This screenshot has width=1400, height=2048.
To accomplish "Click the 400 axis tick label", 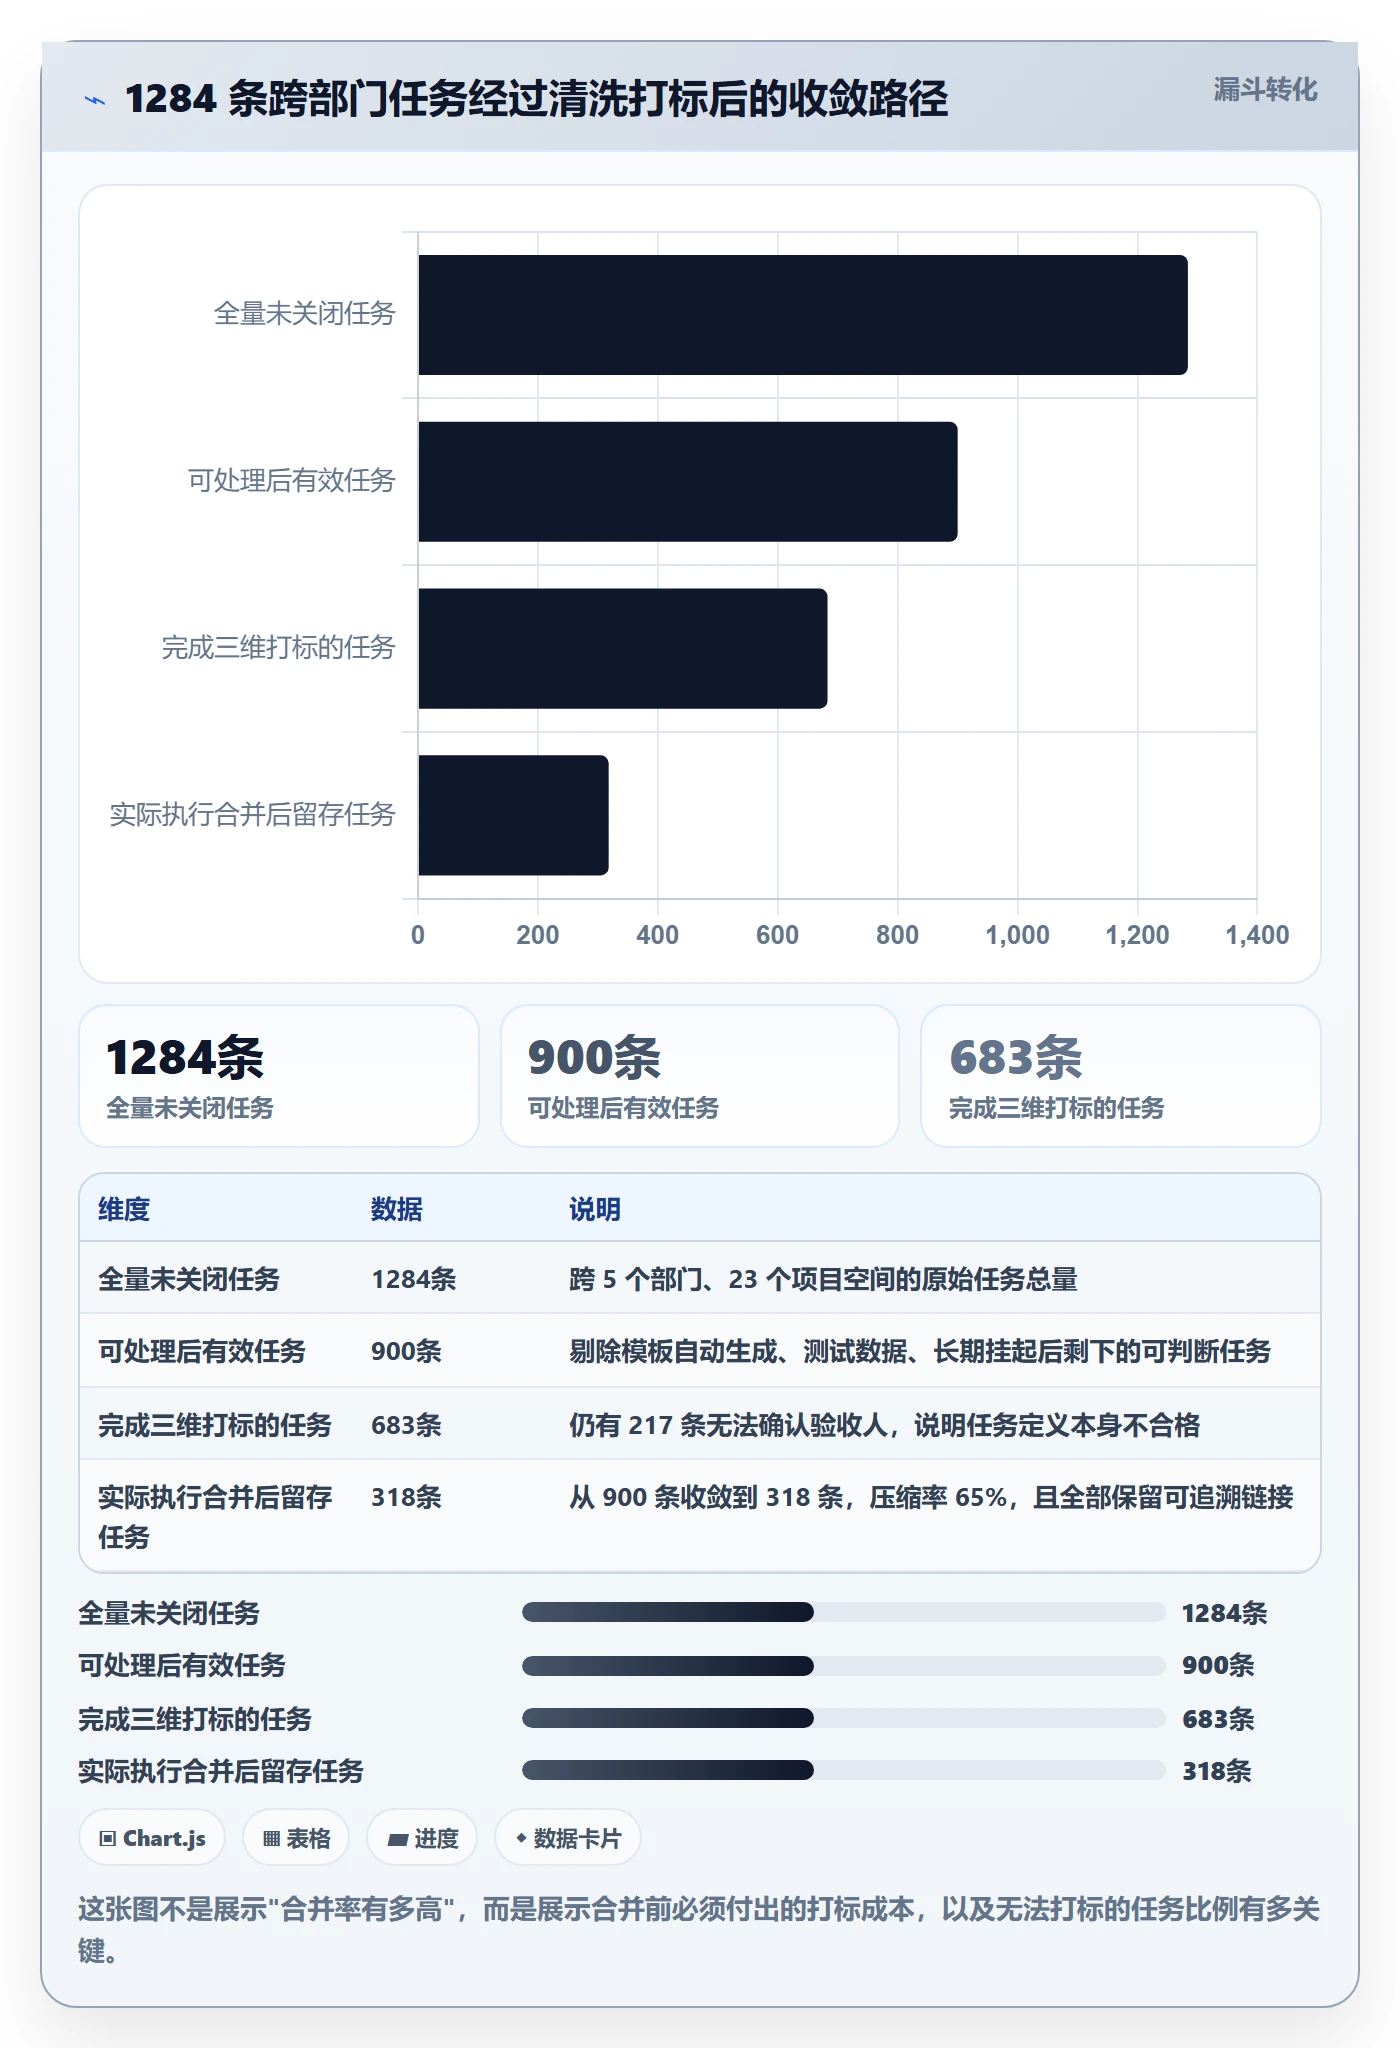I will pyautogui.click(x=658, y=935).
